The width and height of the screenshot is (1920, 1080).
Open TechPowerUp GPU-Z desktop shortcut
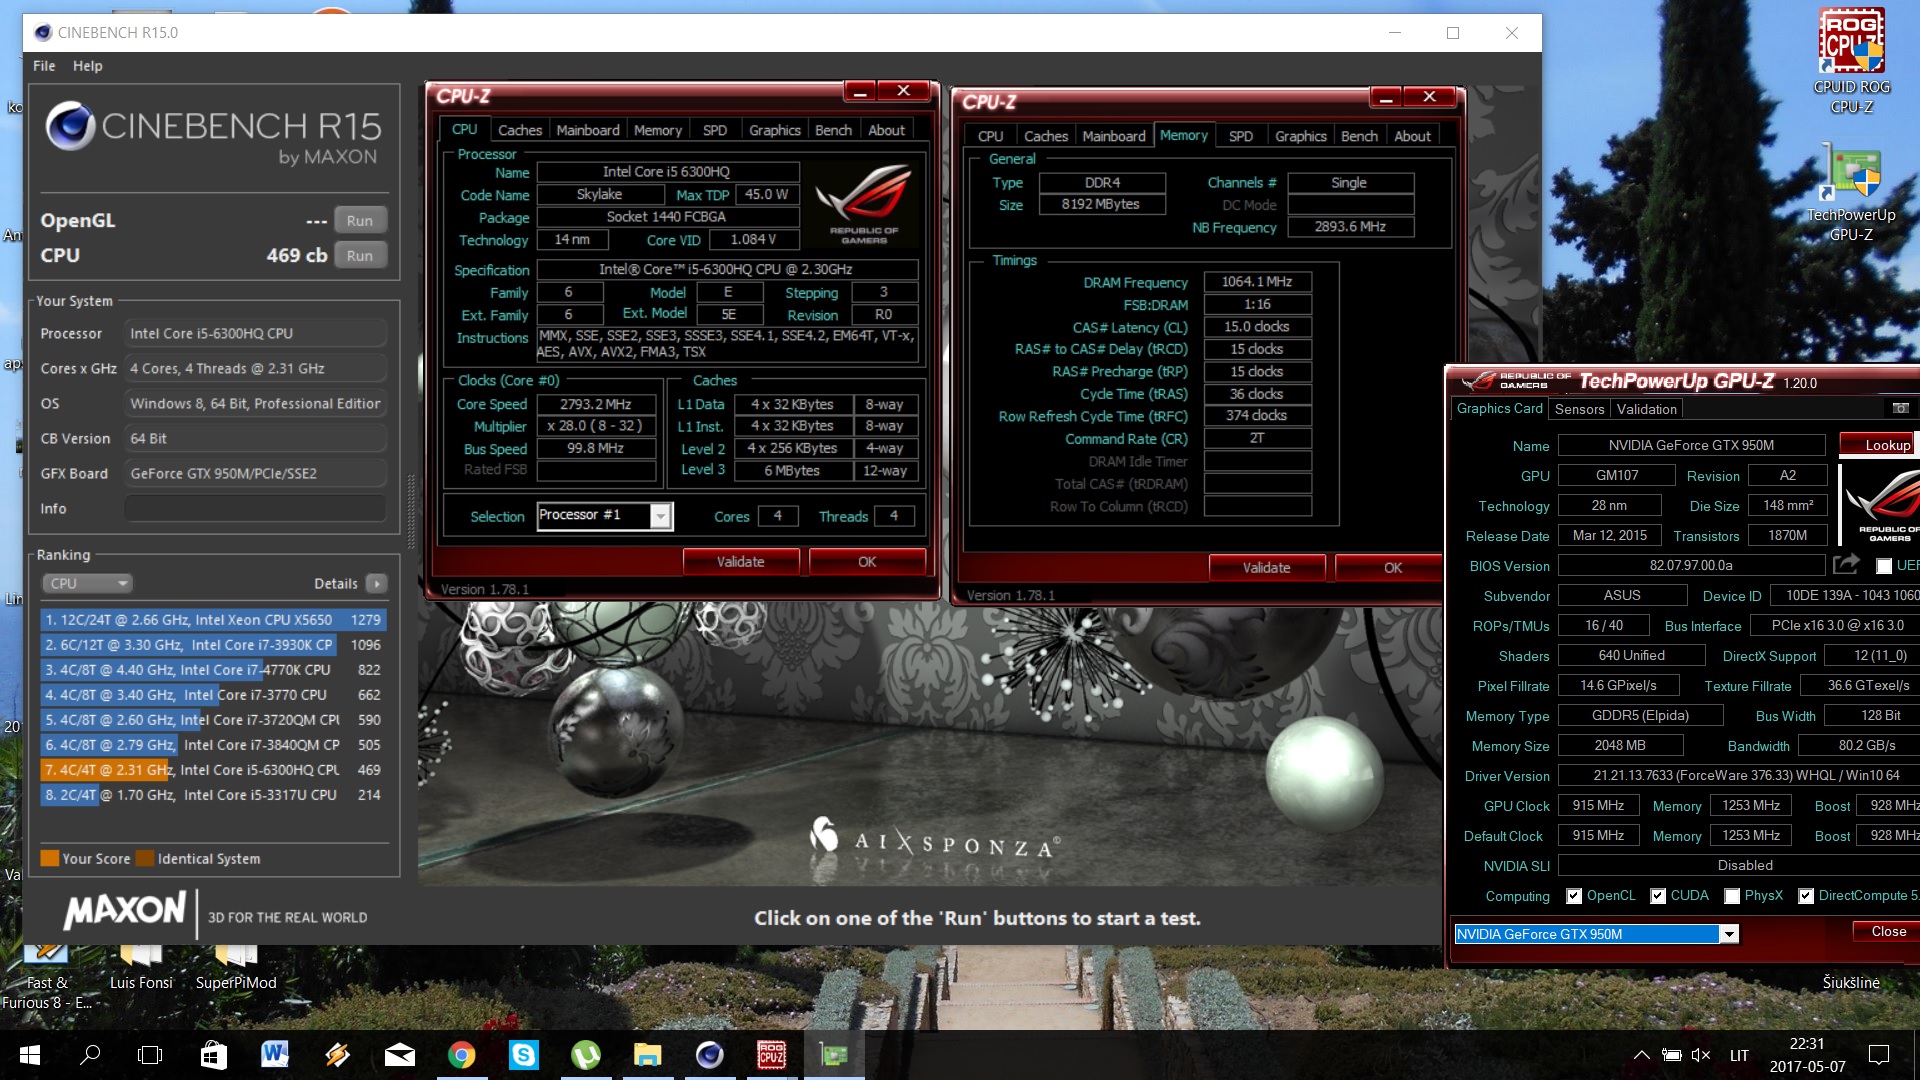click(x=1851, y=192)
